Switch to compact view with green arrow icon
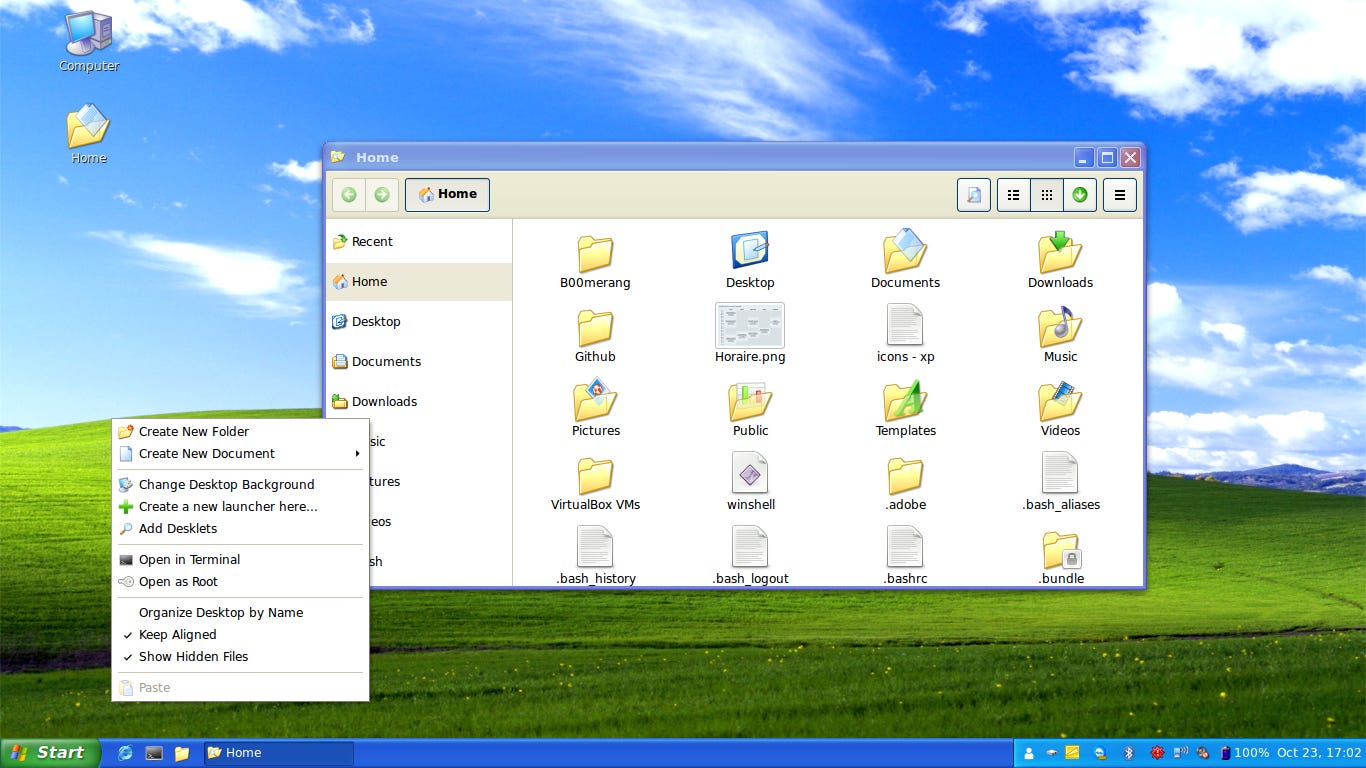This screenshot has width=1366, height=768. [x=1079, y=194]
